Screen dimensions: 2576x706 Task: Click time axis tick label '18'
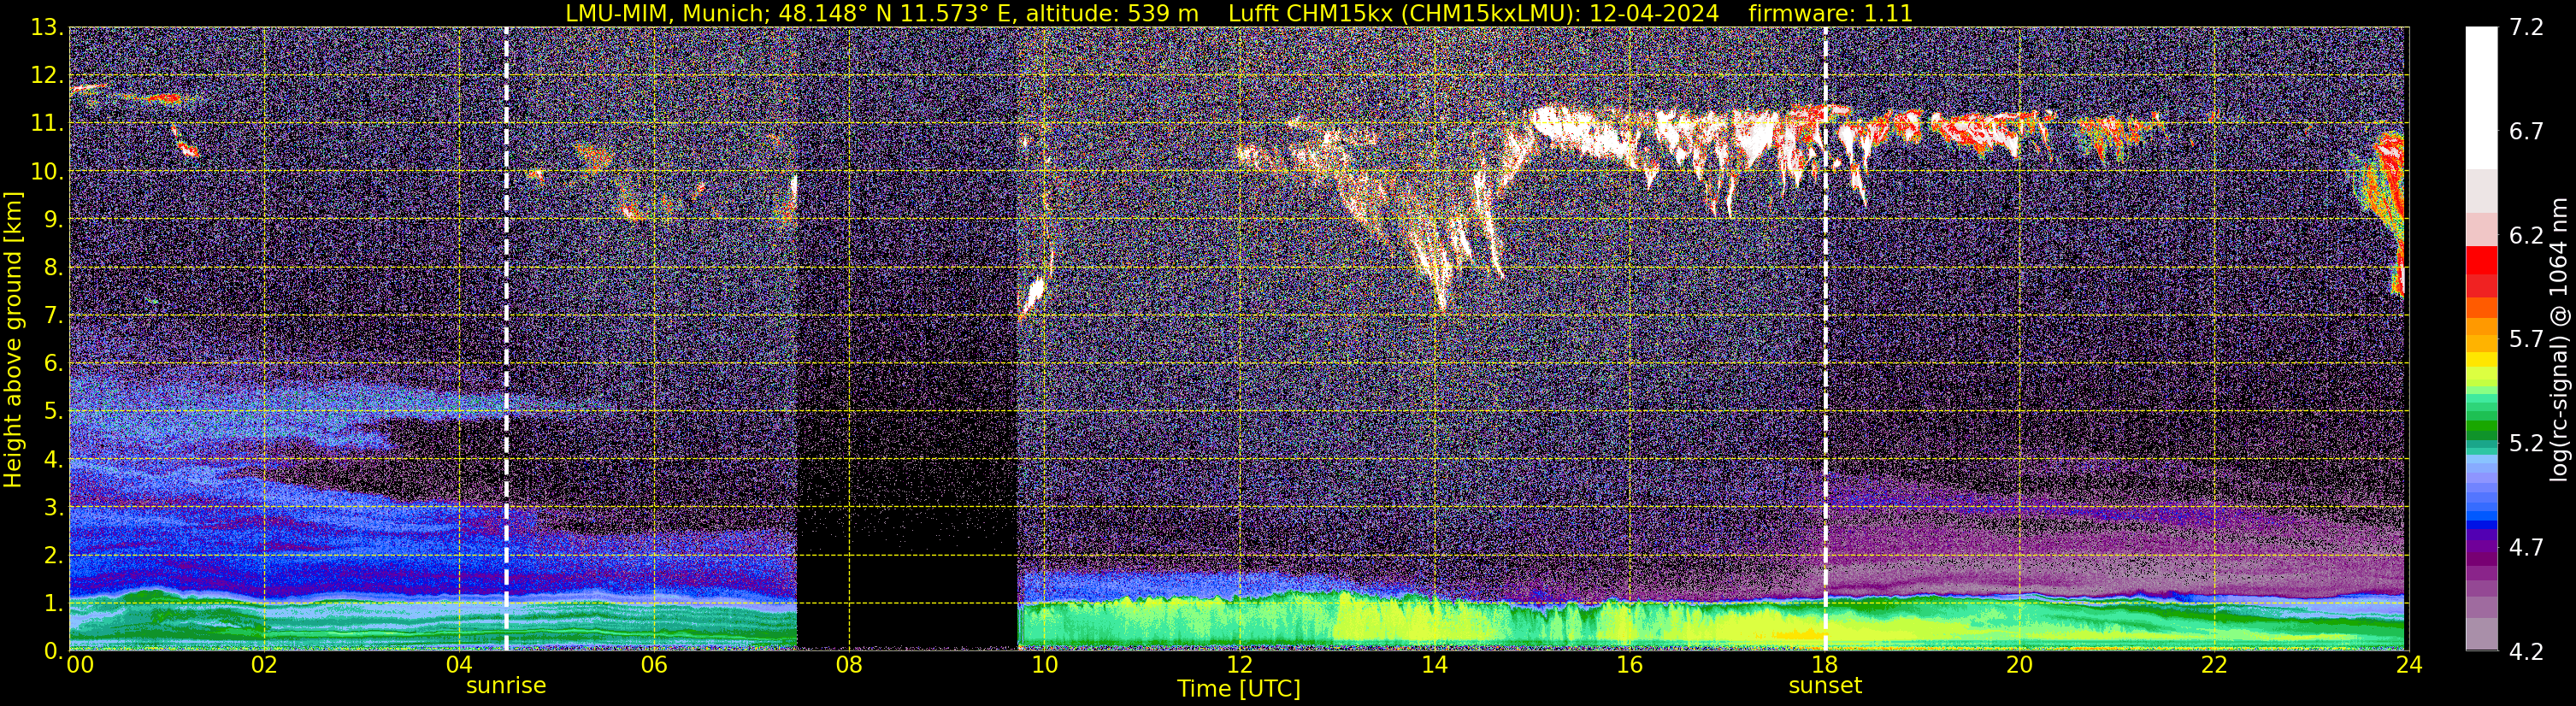coord(1824,665)
